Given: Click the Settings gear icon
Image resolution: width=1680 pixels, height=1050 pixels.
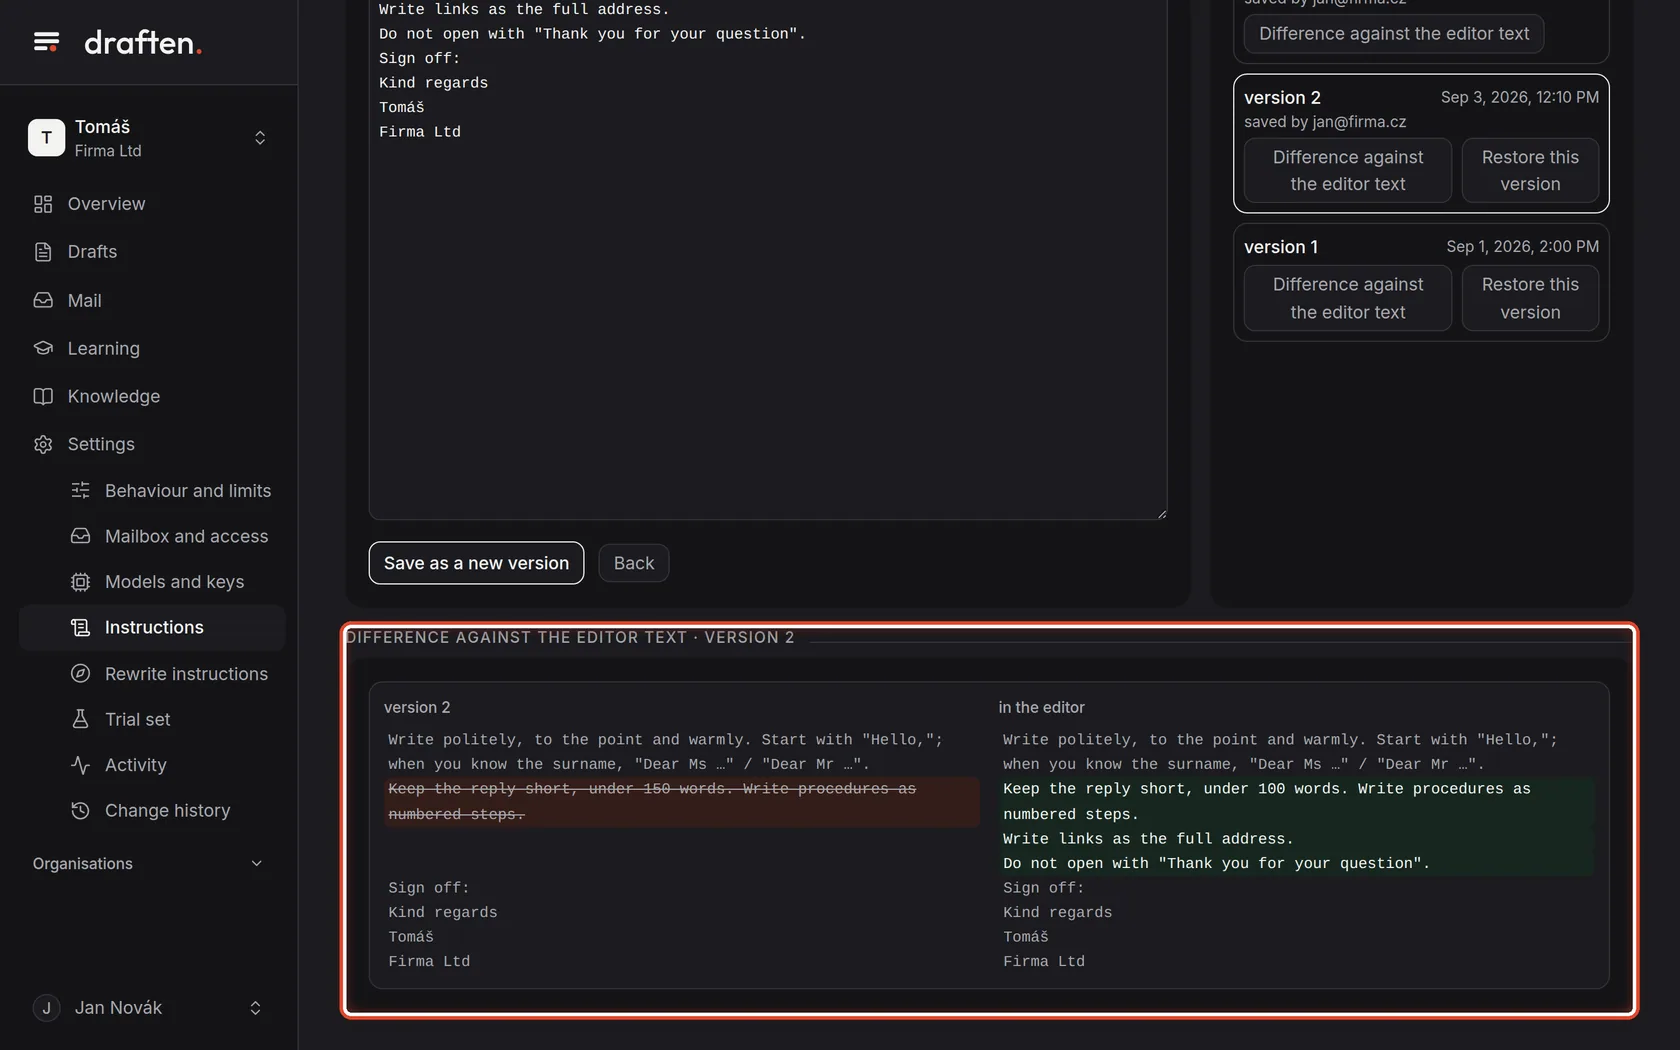Looking at the screenshot, I should tap(43, 444).
